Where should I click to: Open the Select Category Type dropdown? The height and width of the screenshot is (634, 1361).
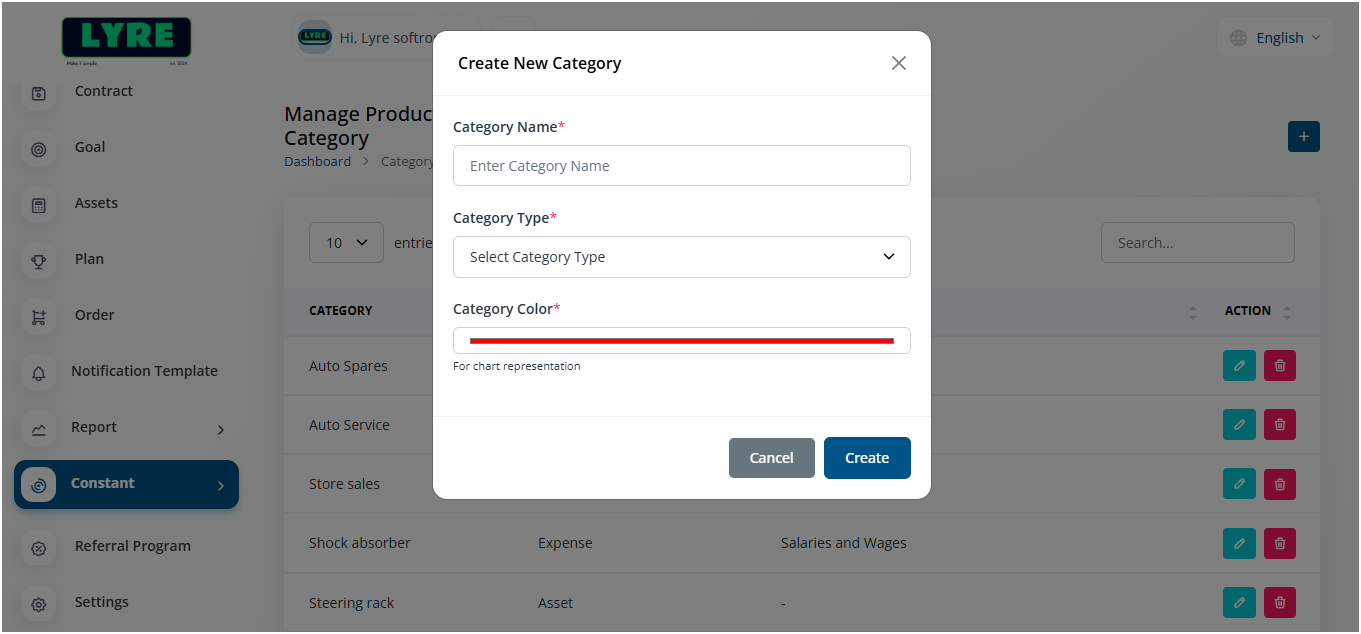(x=681, y=257)
